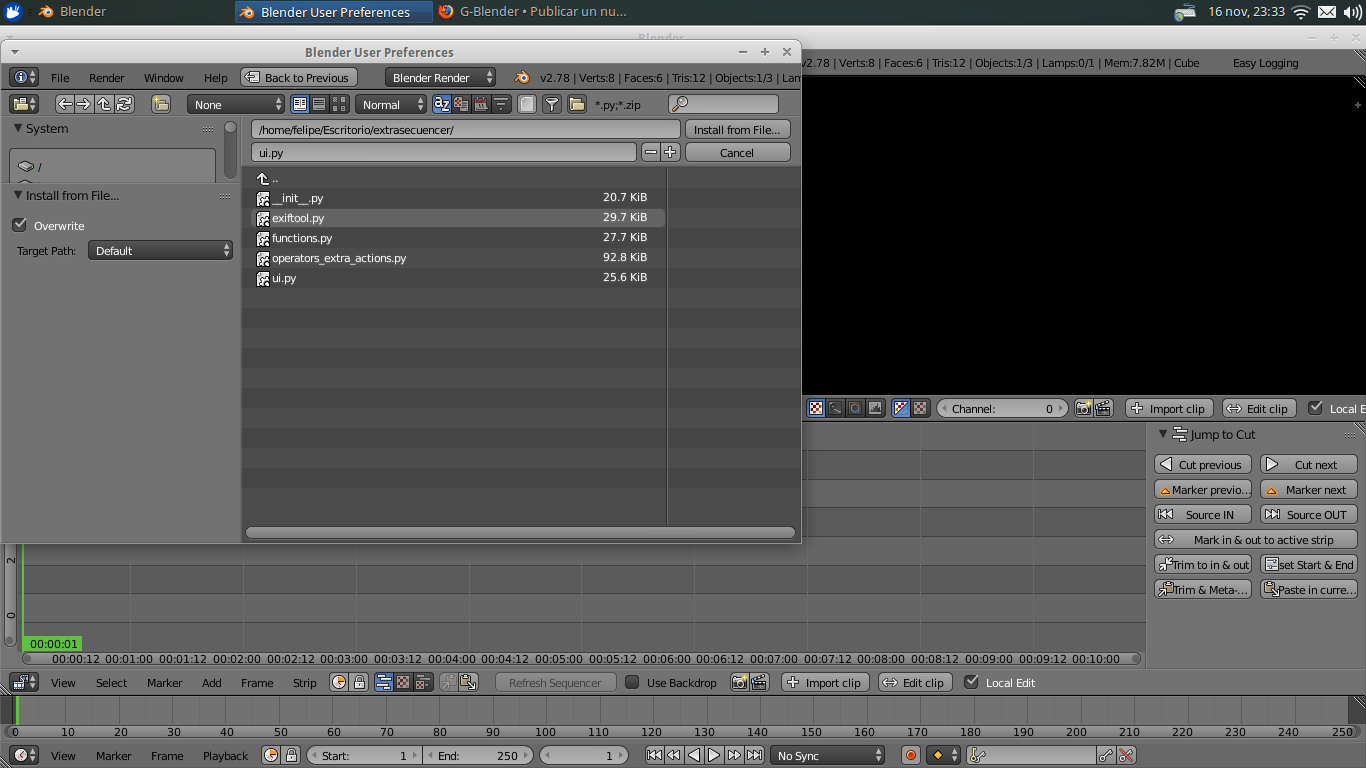Toggle Local Edit checkbox in sequencer header
The width and height of the screenshot is (1366, 768).
[x=971, y=682]
